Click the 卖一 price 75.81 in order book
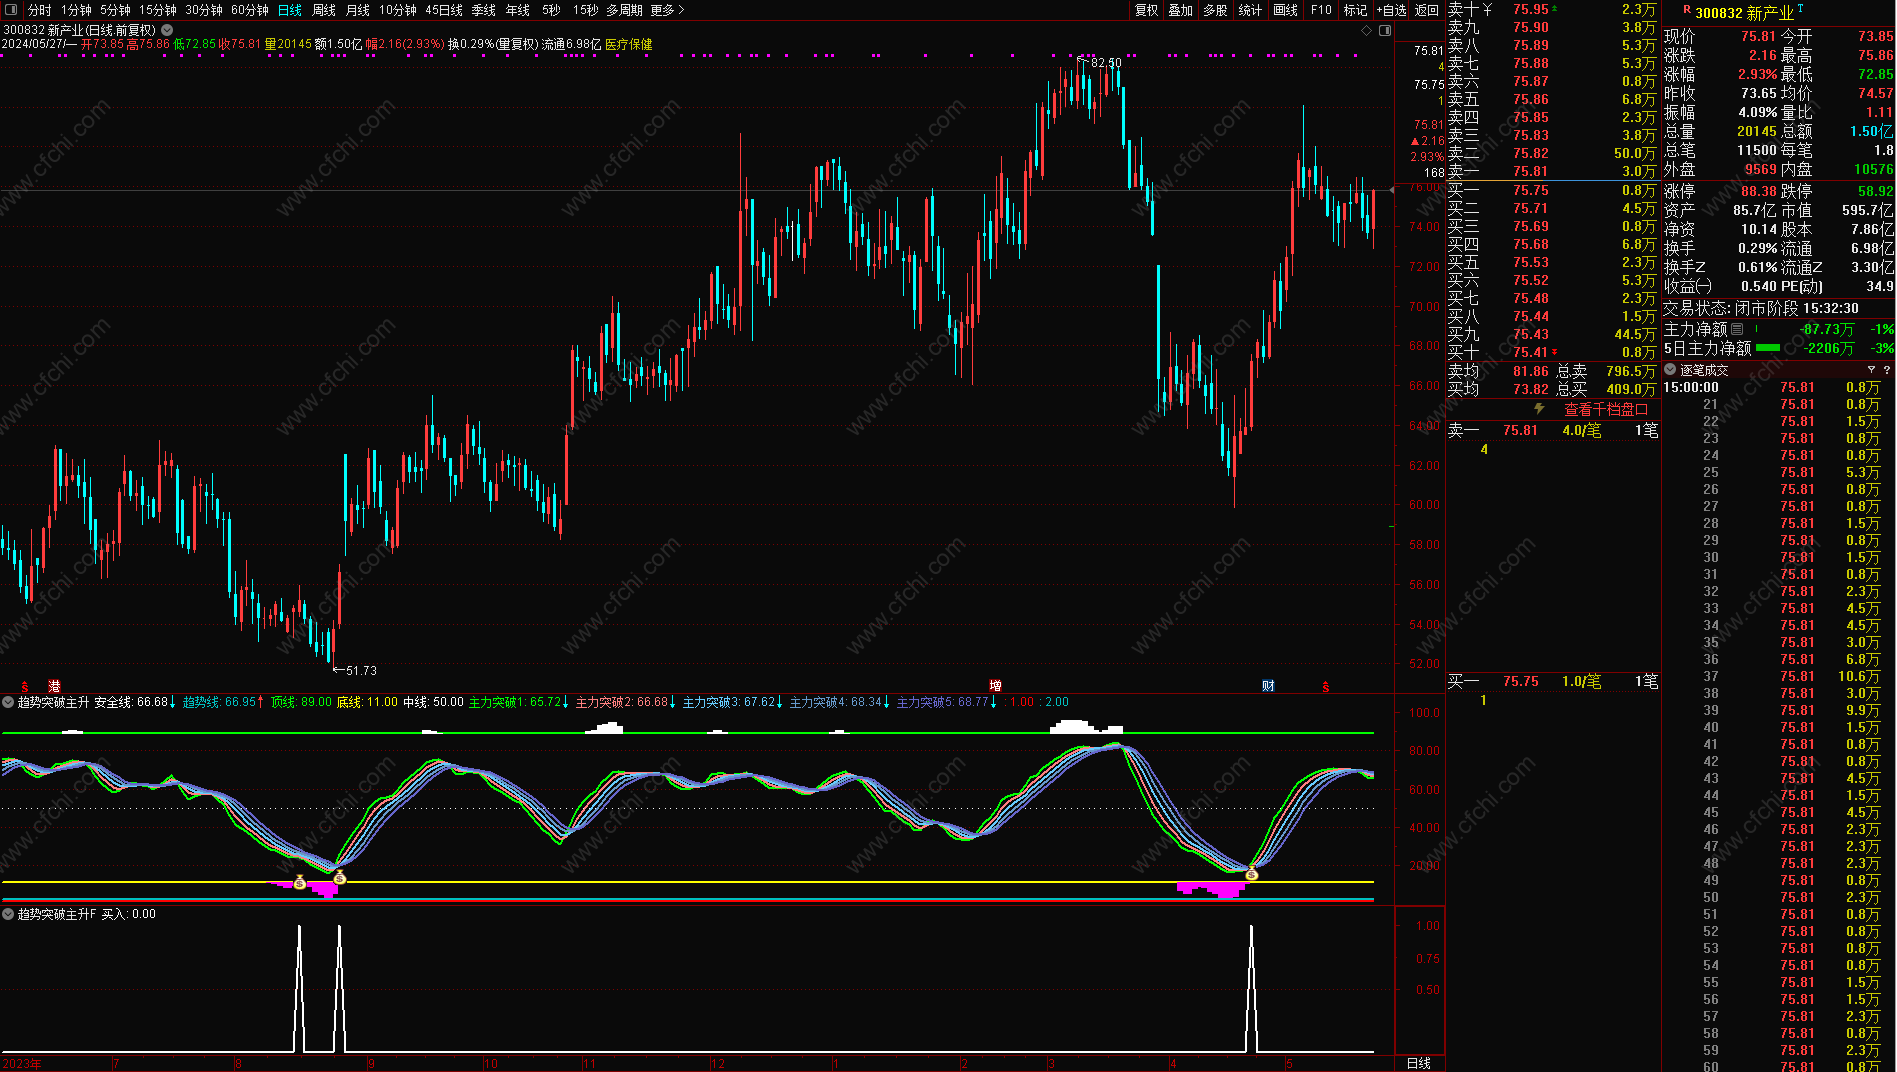1897x1072 pixels. tap(1530, 171)
